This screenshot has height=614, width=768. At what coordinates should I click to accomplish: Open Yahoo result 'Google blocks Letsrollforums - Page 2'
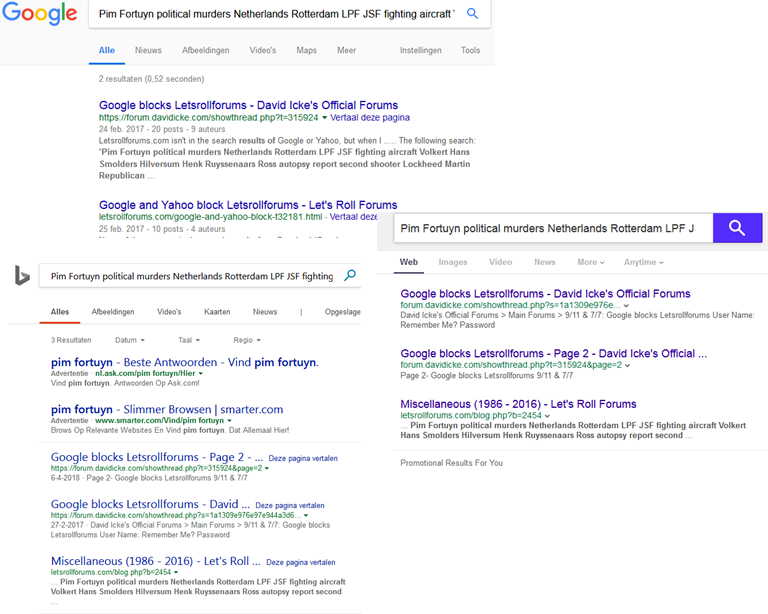pyautogui.click(x=553, y=354)
